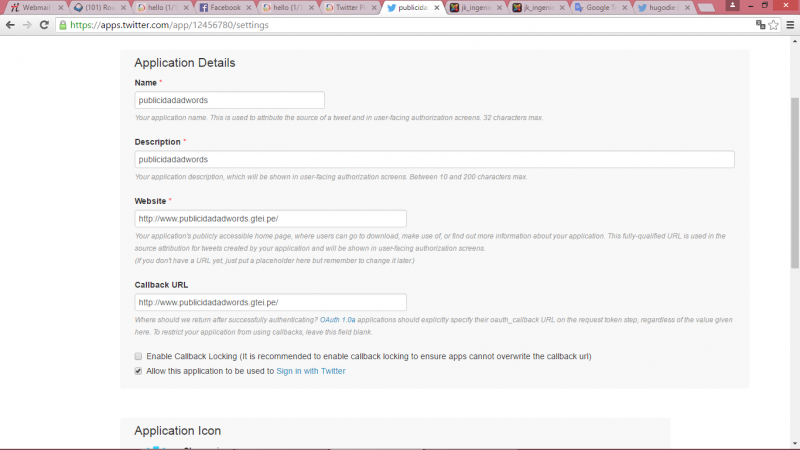
Task: Restore down the Chrome window
Action: point(764,5)
